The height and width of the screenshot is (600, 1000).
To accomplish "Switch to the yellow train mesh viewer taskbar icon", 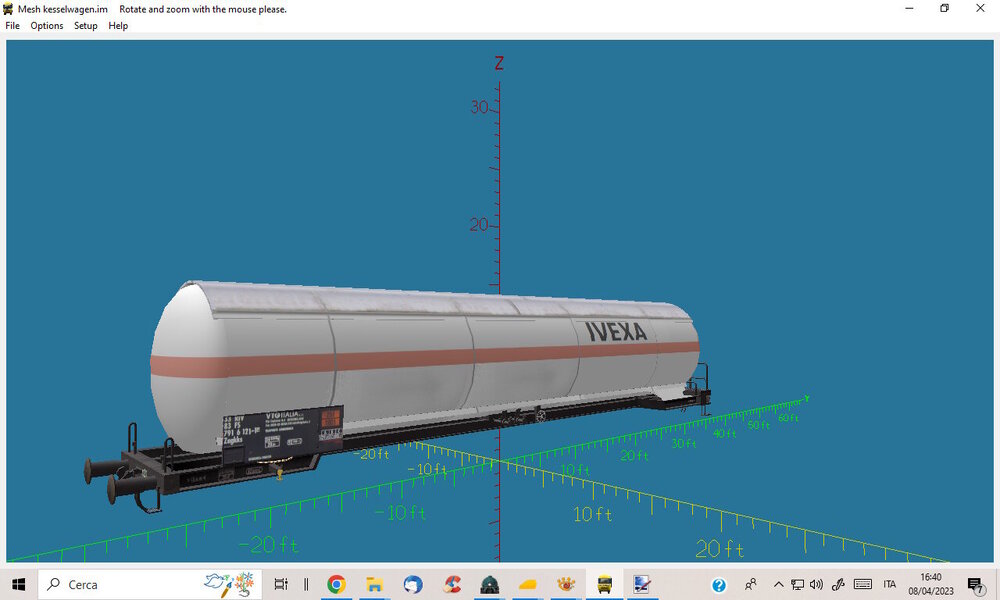I will [x=605, y=584].
